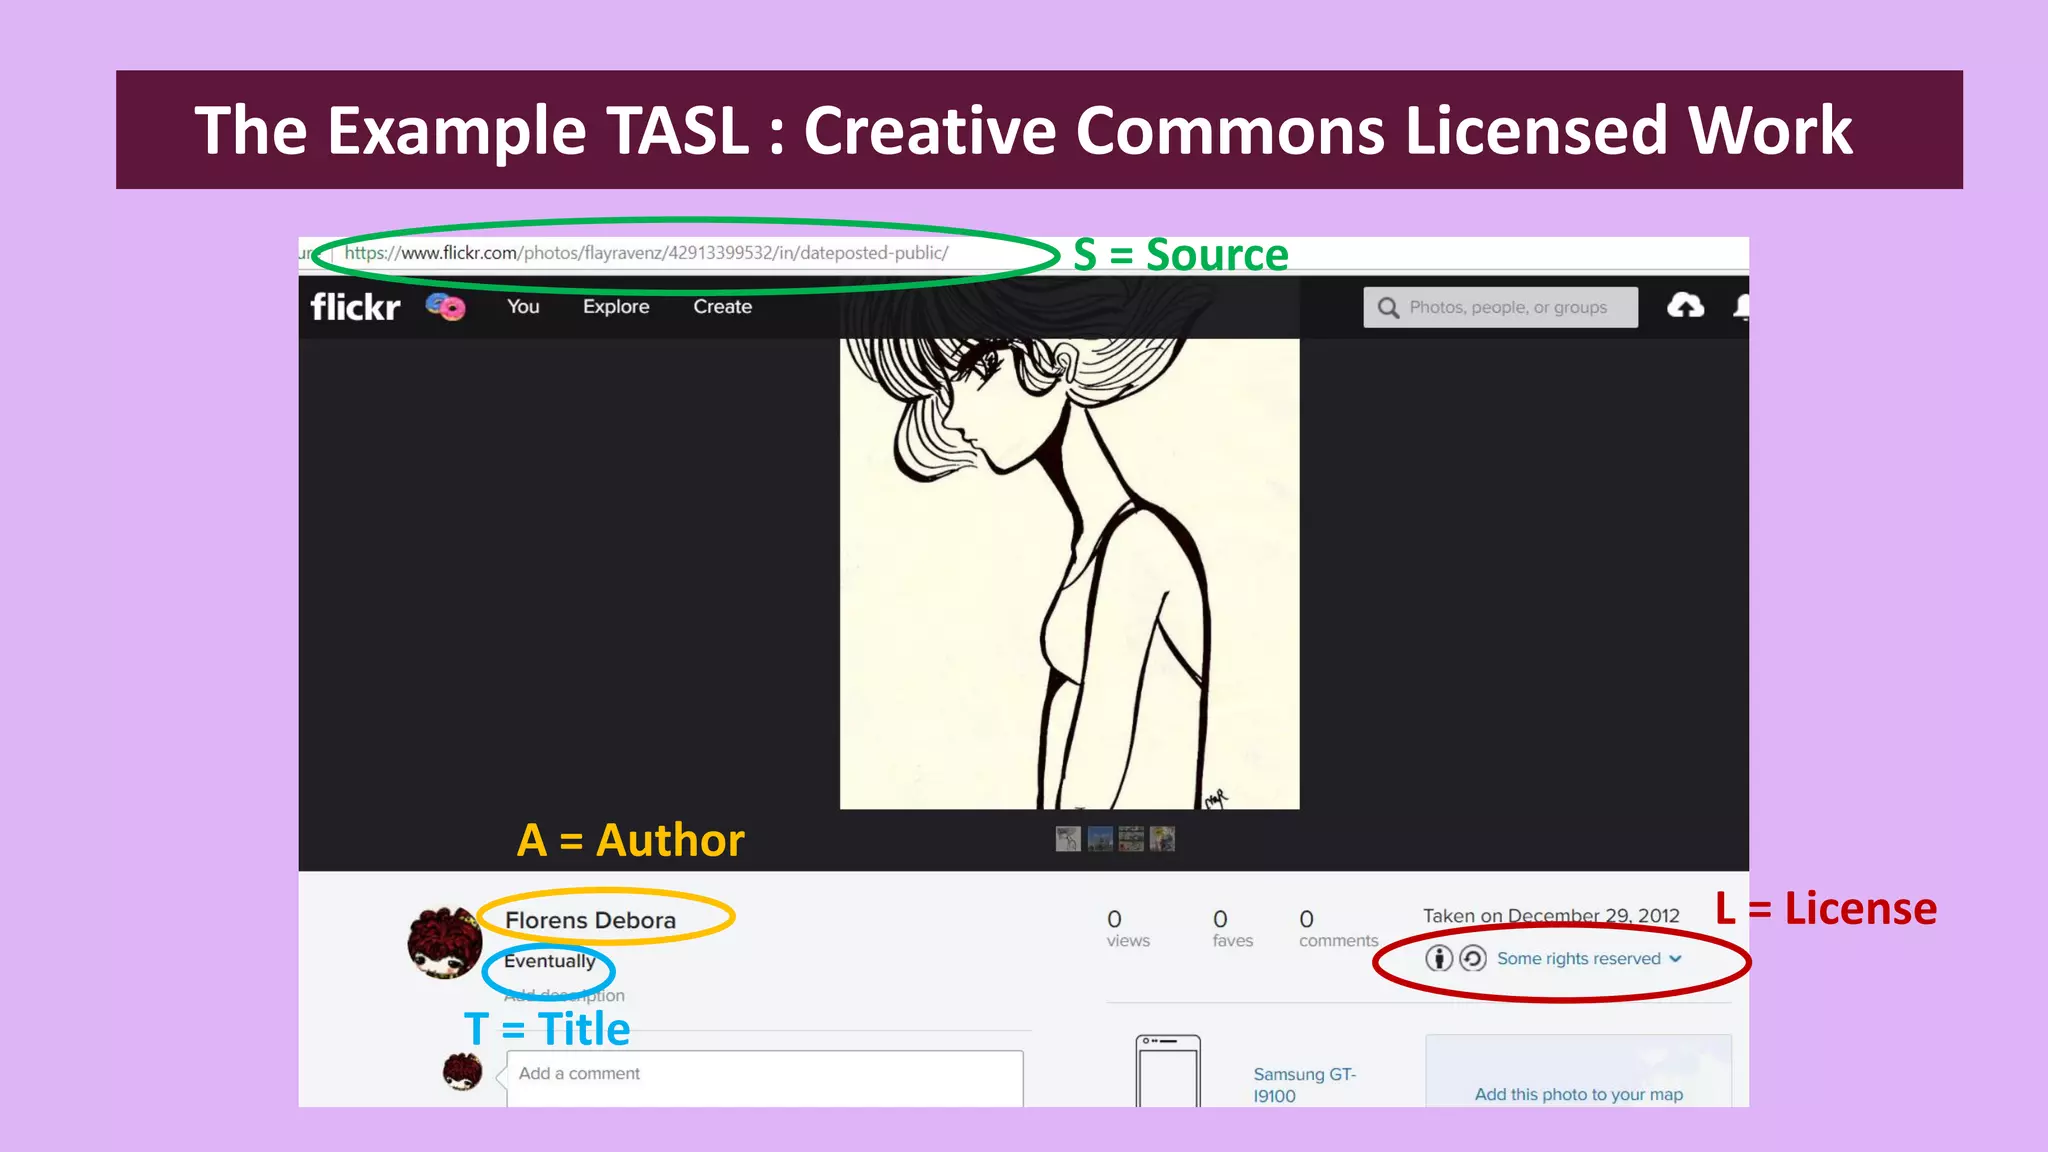Open the cloud upload icon
Image resolution: width=2048 pixels, height=1152 pixels.
coord(1688,307)
